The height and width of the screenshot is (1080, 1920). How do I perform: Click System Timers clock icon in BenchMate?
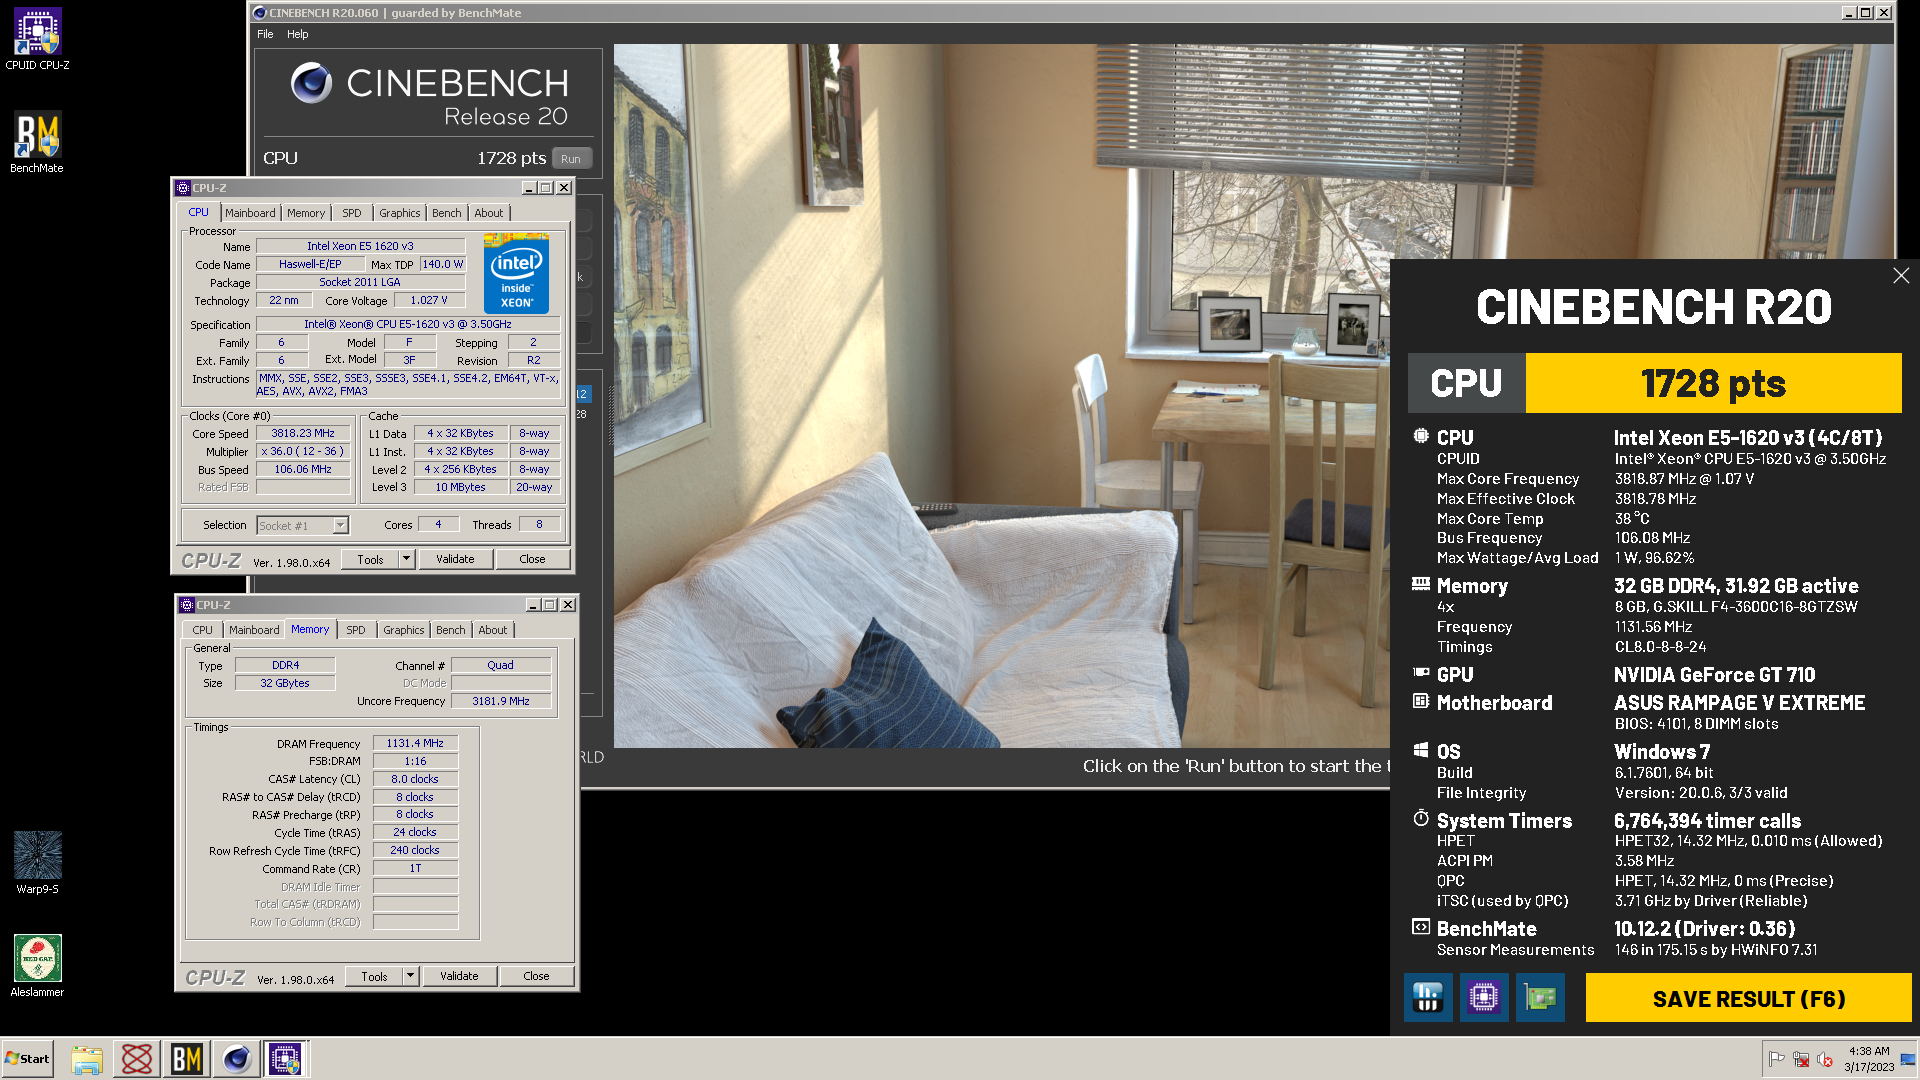(1421, 819)
